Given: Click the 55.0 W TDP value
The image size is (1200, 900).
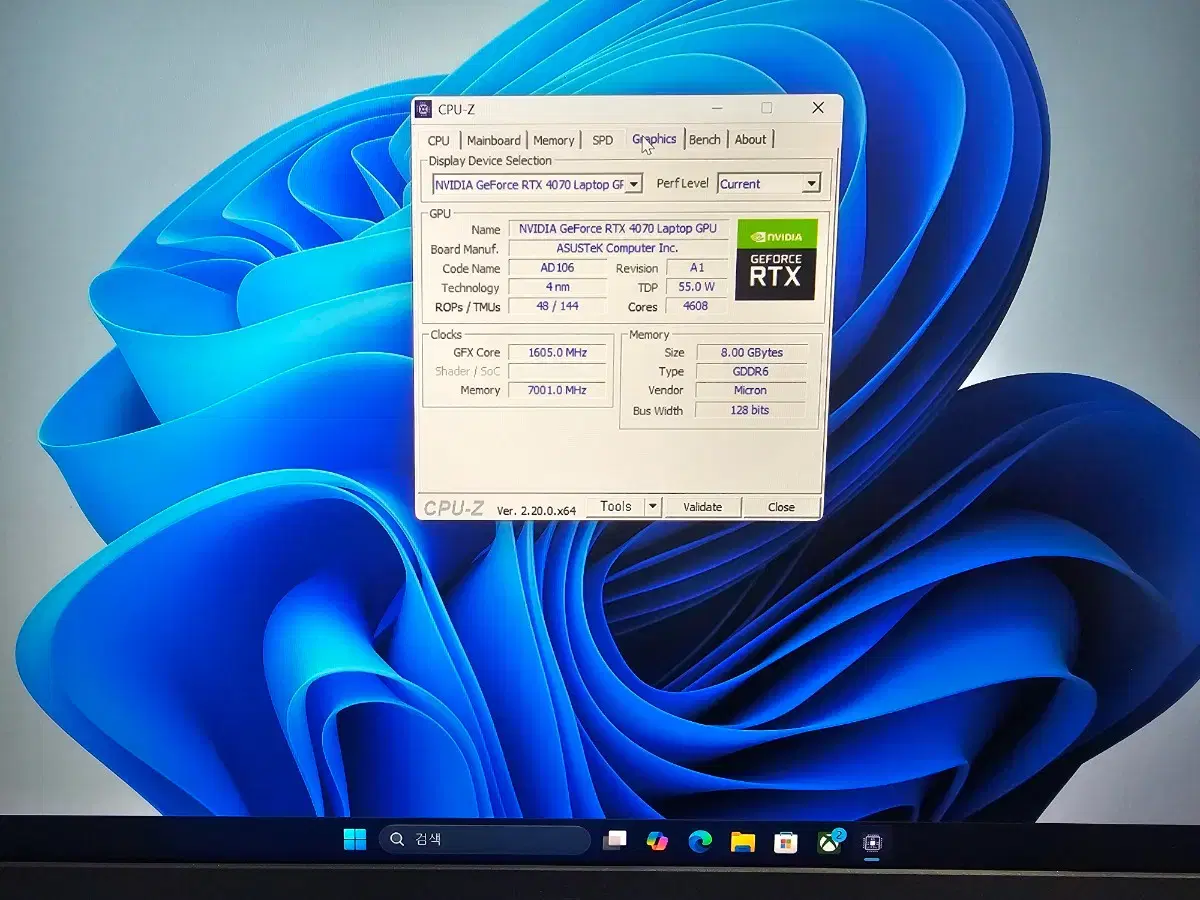Looking at the screenshot, I should tap(697, 287).
